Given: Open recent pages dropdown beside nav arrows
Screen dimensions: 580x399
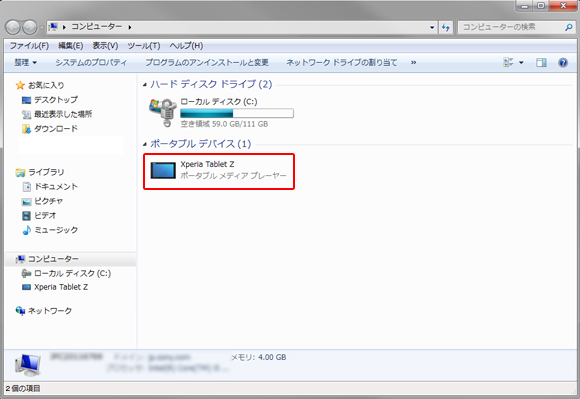Looking at the screenshot, I should 41,27.
